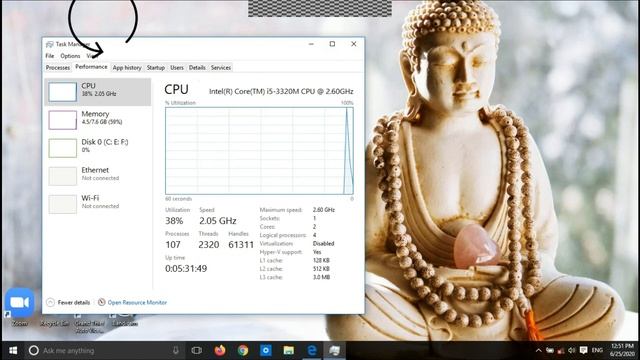Click the Speed value 2.05 GHz
The width and height of the screenshot is (640, 360).
click(218, 221)
